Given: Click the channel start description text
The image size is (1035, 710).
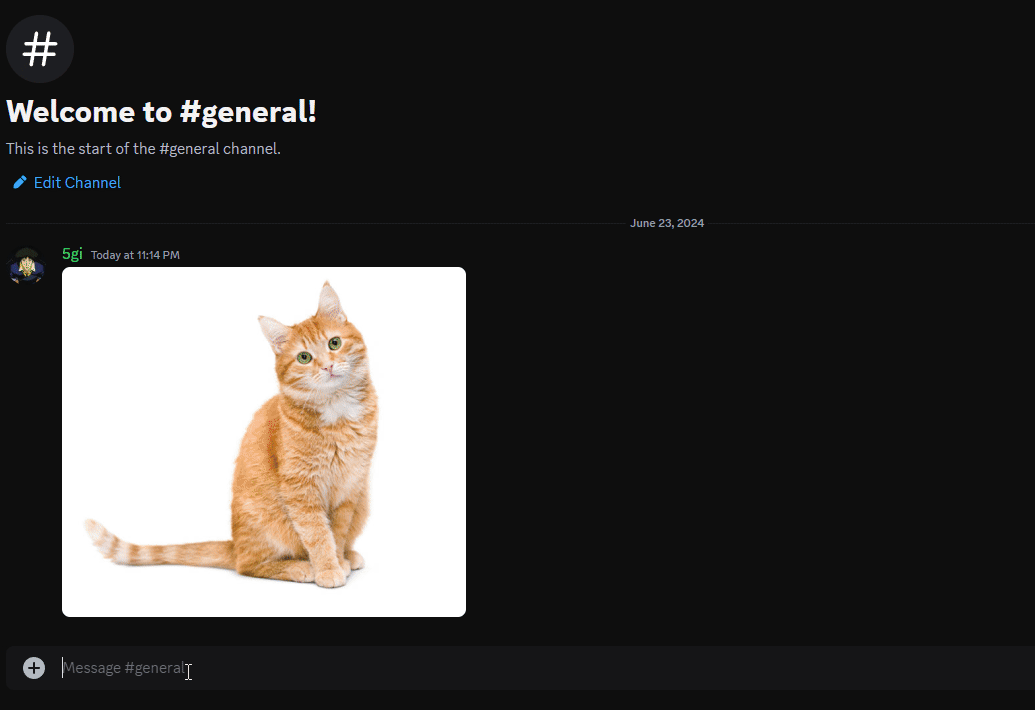Looking at the screenshot, I should pyautogui.click(x=143, y=148).
